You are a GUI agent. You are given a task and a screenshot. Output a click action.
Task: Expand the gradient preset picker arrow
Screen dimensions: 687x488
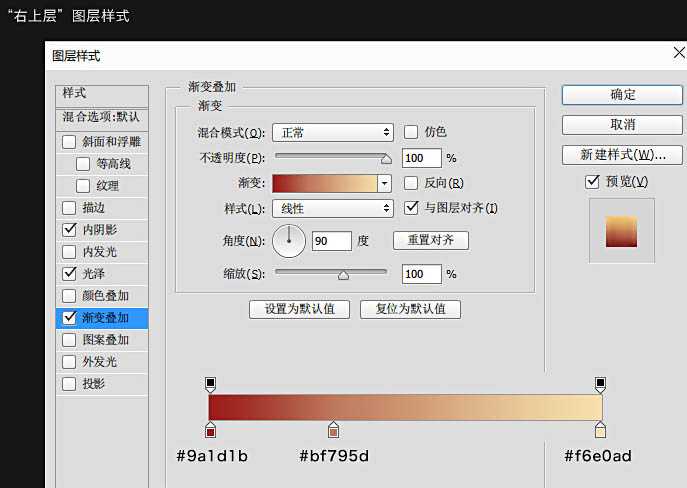click(x=384, y=183)
